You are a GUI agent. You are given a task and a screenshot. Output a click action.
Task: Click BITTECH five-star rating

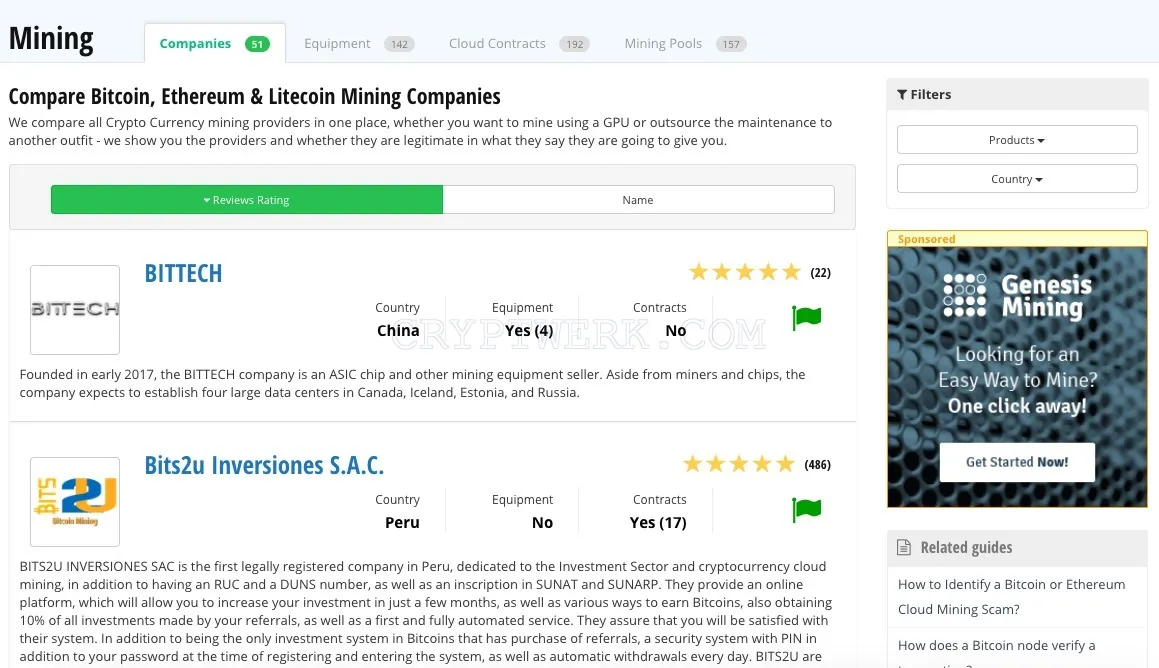(x=745, y=272)
